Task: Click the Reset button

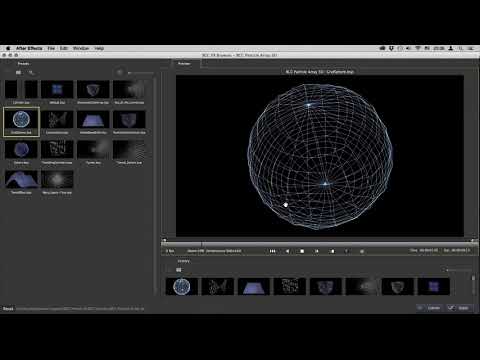Action: click(x=8, y=308)
